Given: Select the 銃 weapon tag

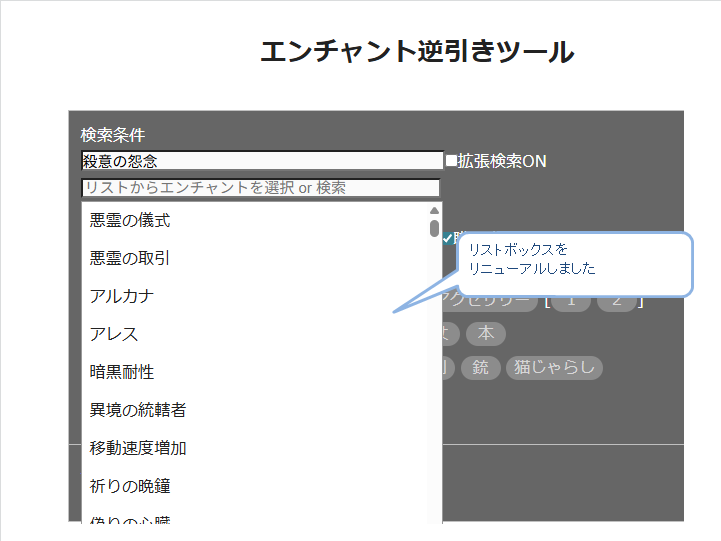Looking at the screenshot, I should [481, 368].
